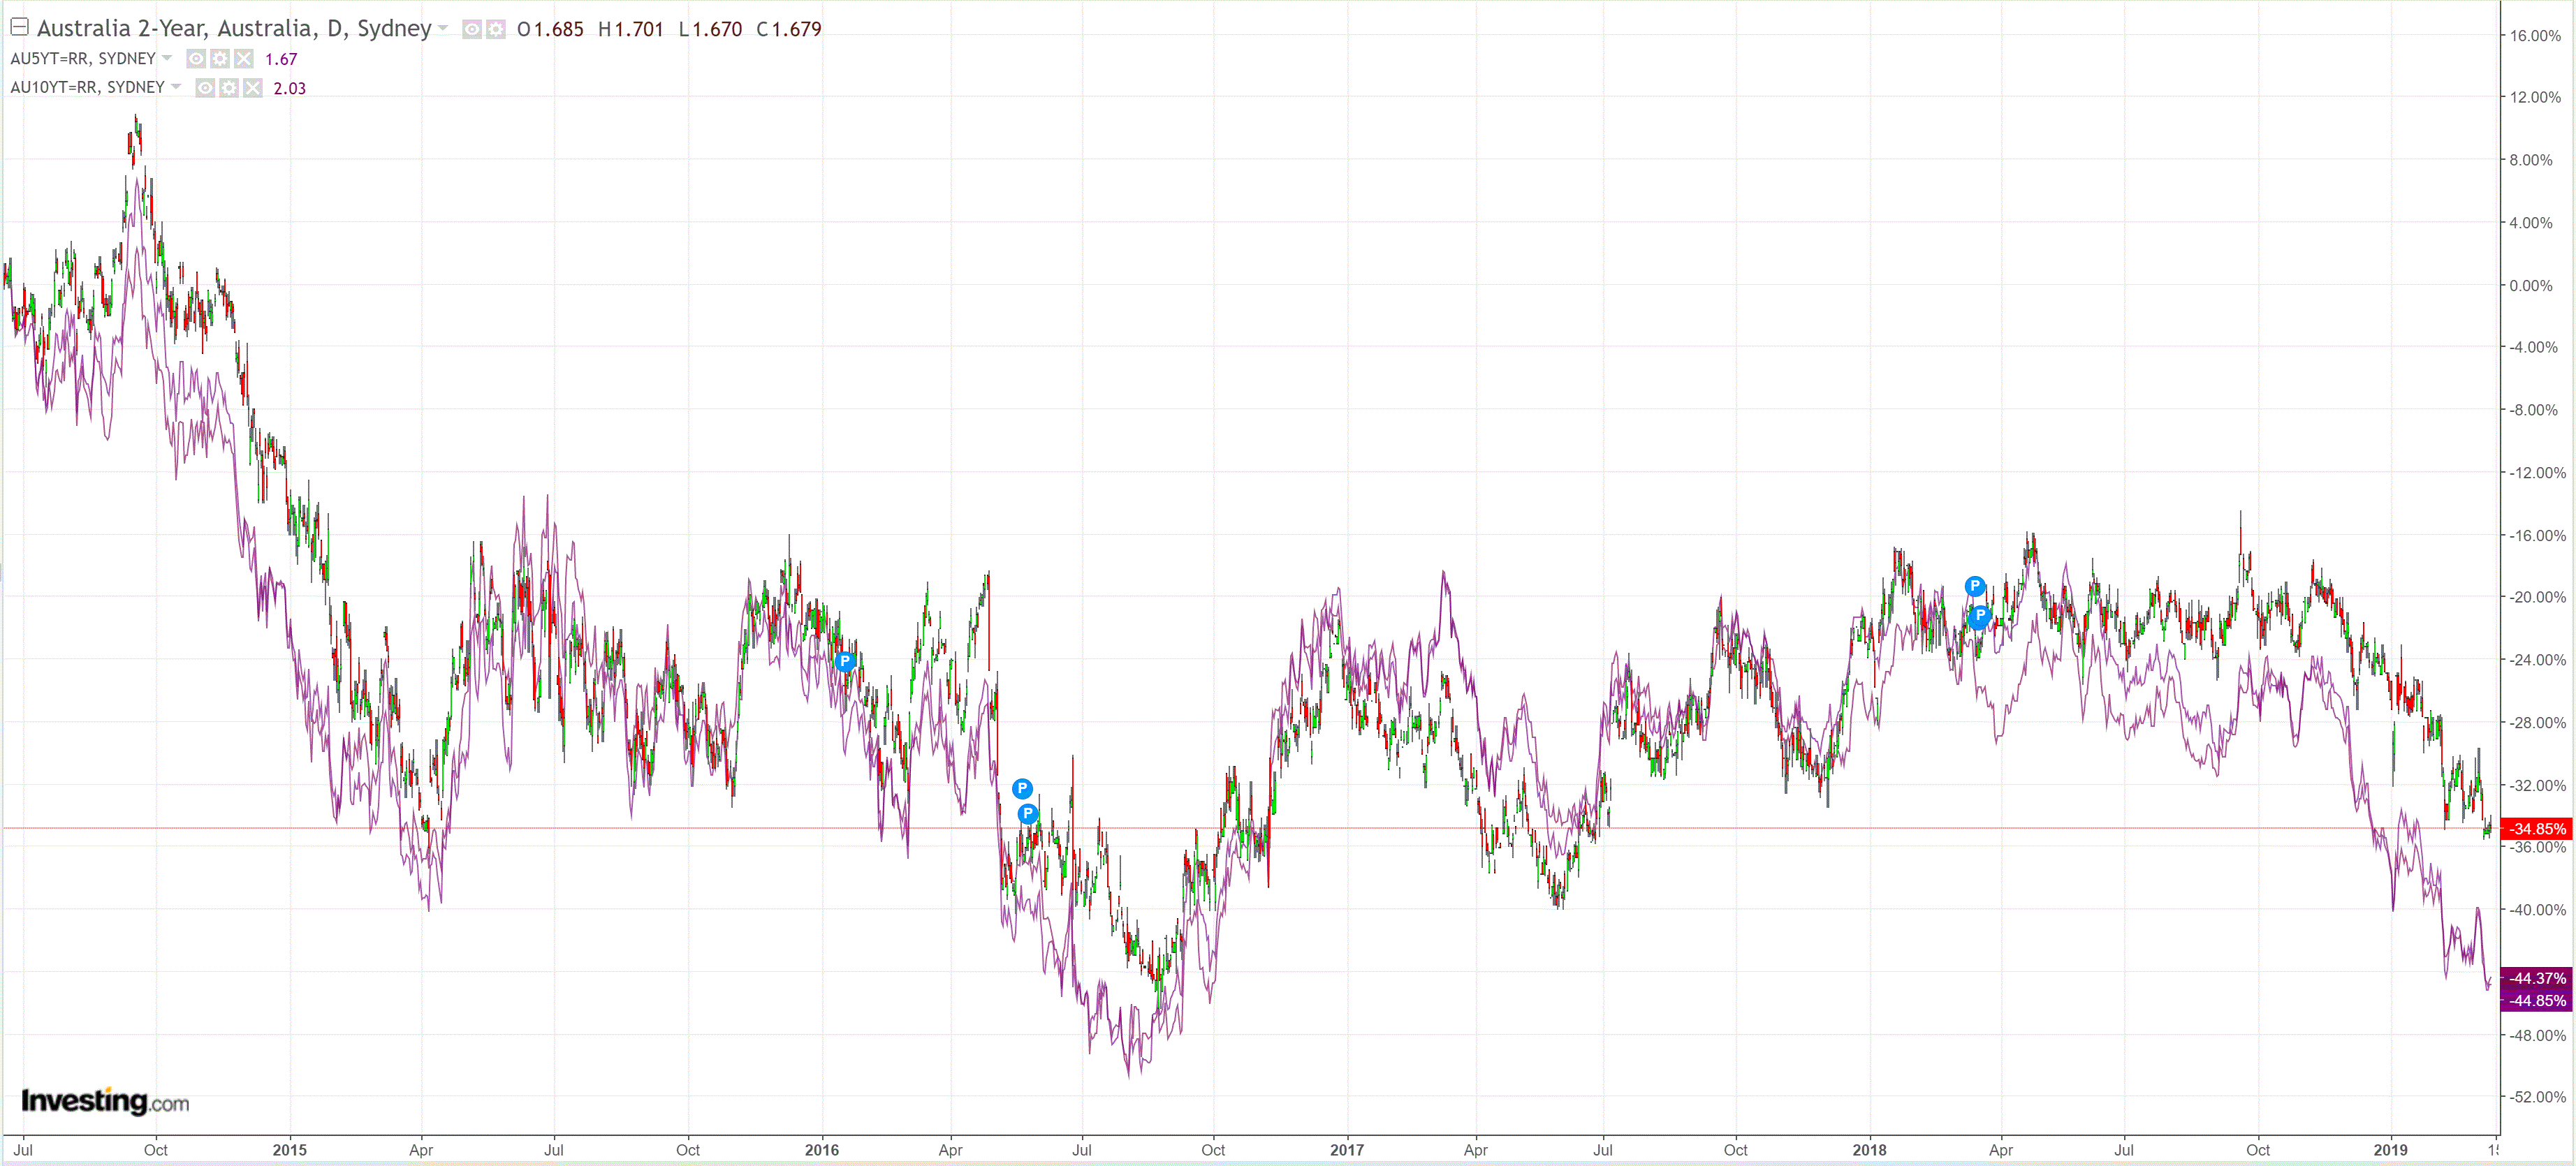Click the 2016 label on time axis

(822, 1150)
